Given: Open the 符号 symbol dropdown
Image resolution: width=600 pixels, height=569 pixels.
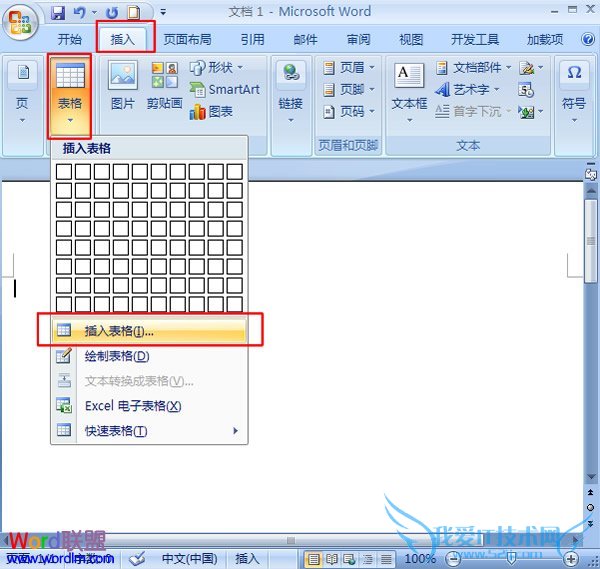Looking at the screenshot, I should [574, 93].
